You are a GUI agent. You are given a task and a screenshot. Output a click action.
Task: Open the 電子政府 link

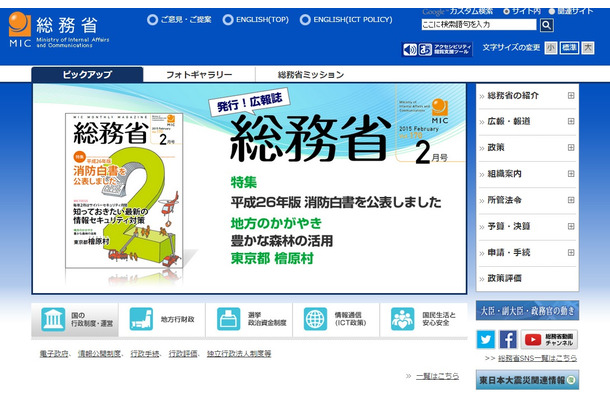pyautogui.click(x=54, y=354)
